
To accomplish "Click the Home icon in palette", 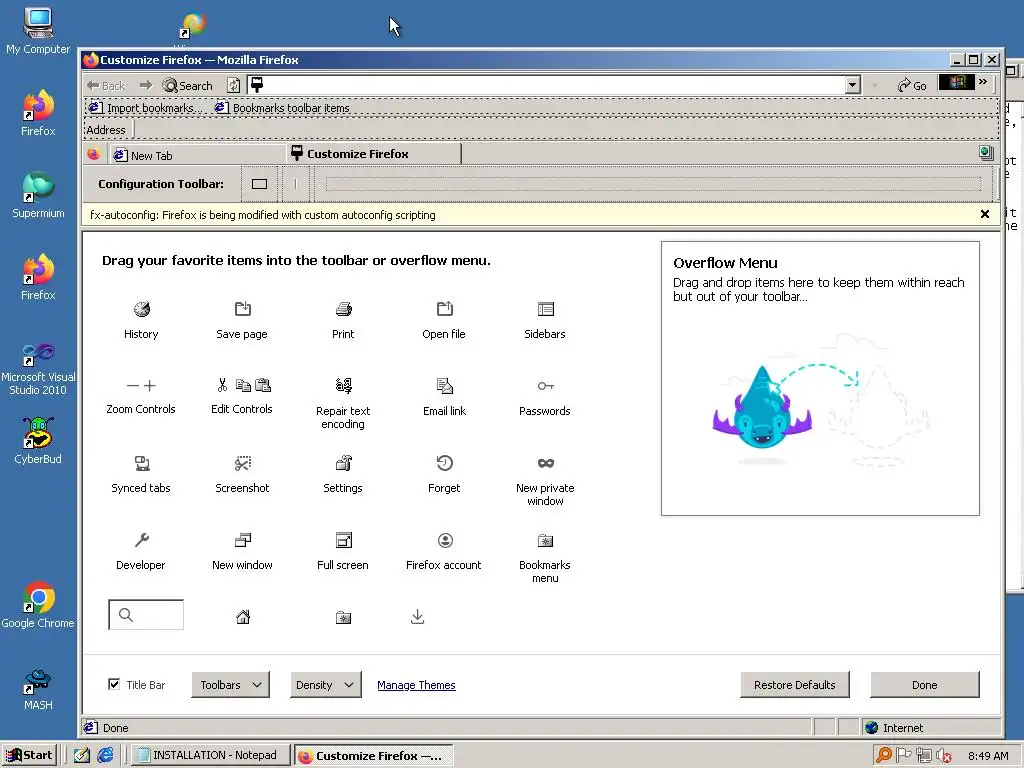I will pos(243,616).
